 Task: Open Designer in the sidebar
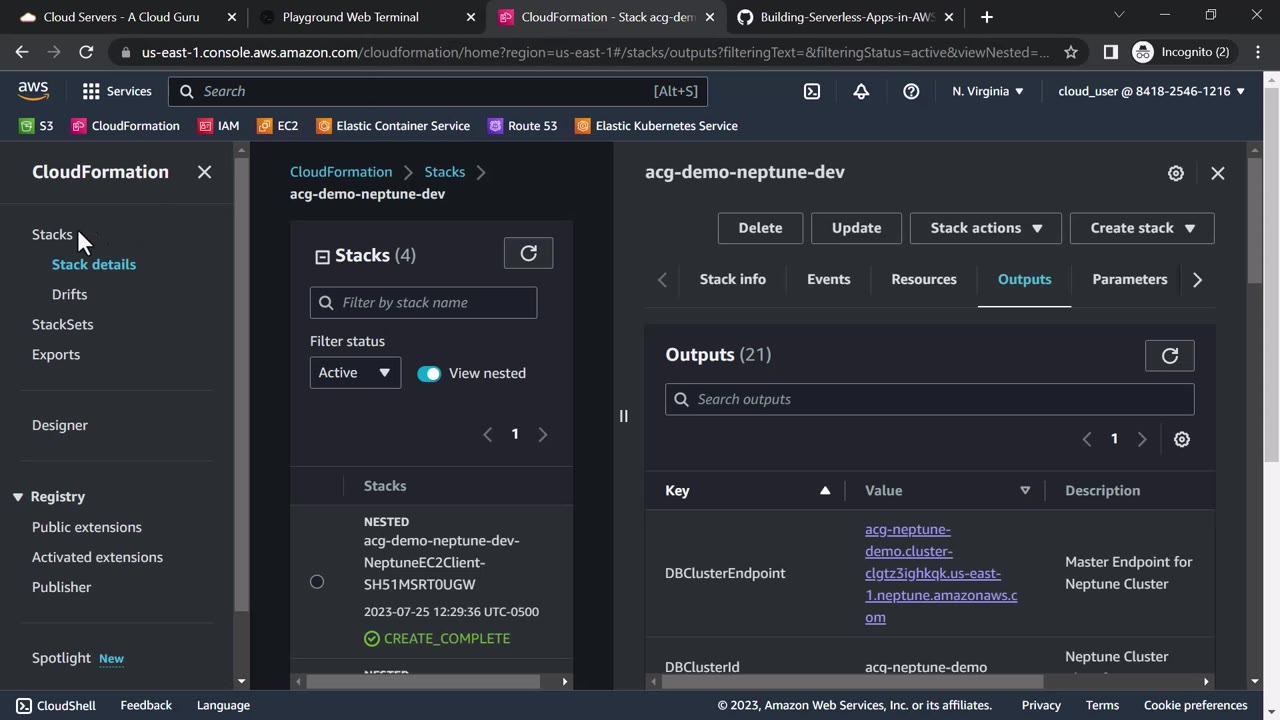[60, 426]
